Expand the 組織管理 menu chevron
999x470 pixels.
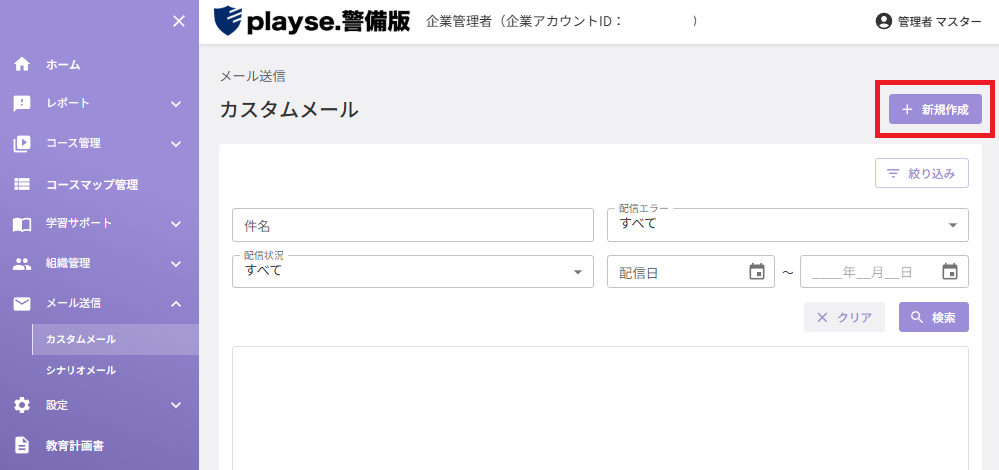tap(176, 264)
